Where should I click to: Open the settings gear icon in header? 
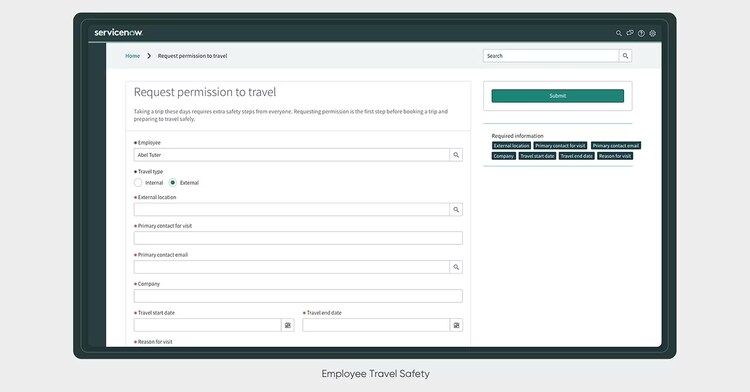point(652,33)
